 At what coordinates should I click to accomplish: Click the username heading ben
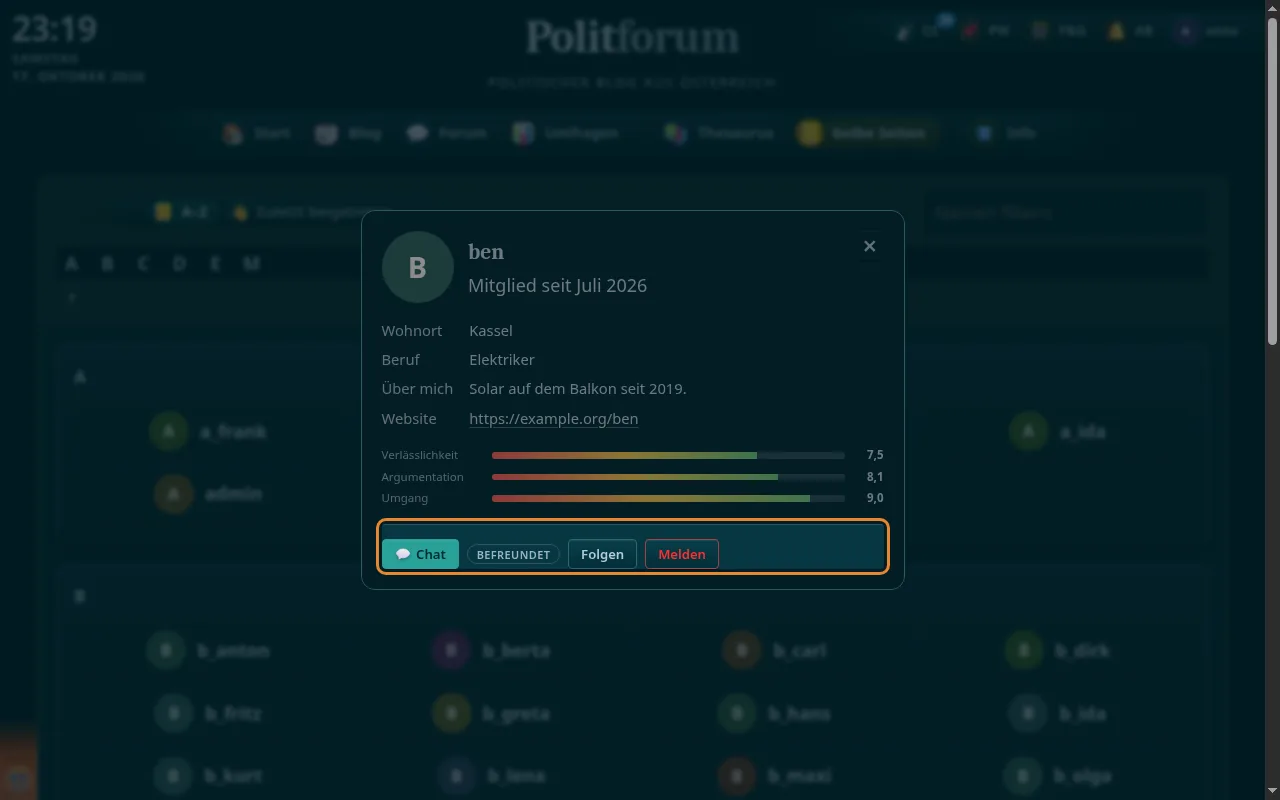point(486,252)
